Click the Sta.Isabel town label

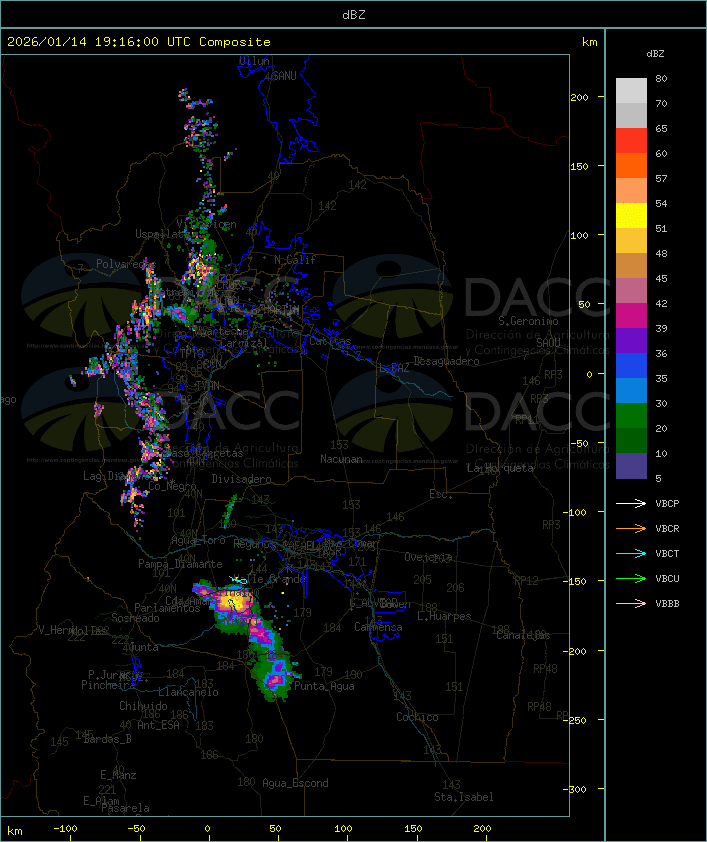(x=463, y=797)
